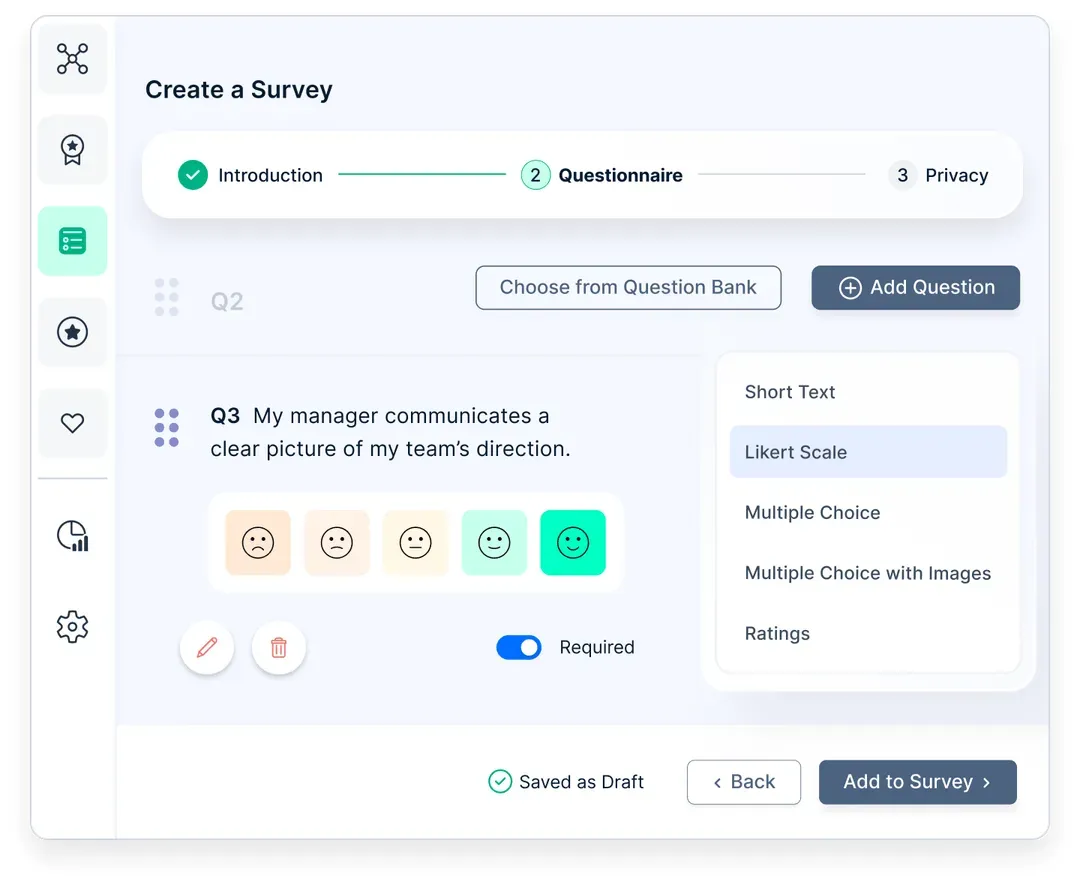Select the saddest frowning face option
This screenshot has height=885, width=1080.
tap(258, 543)
